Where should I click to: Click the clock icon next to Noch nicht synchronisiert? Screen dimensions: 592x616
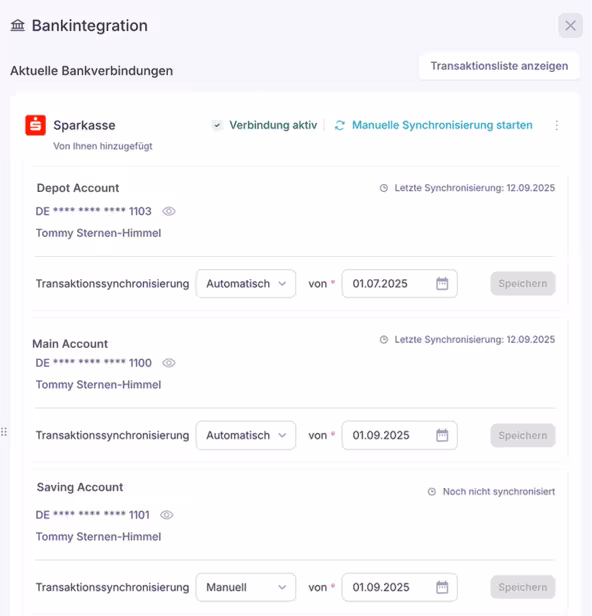coord(432,492)
